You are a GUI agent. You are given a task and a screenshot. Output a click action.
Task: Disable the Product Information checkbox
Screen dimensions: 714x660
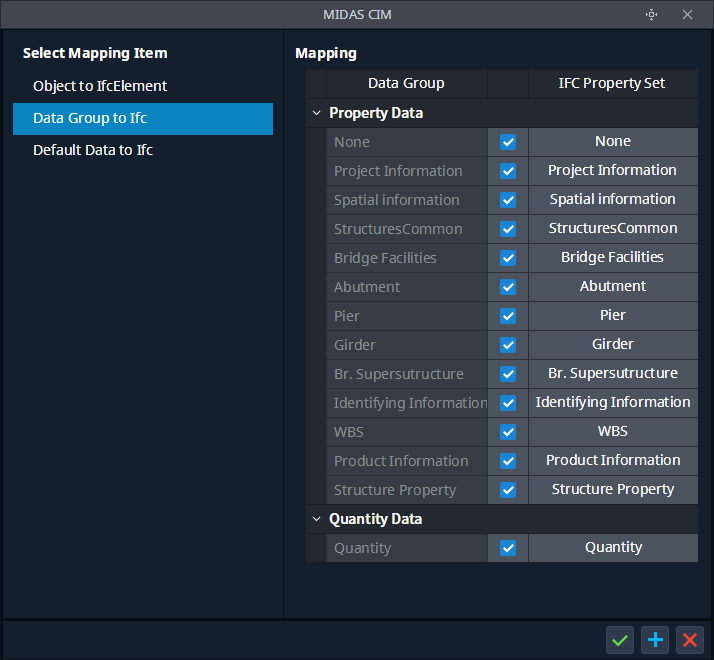coord(508,461)
